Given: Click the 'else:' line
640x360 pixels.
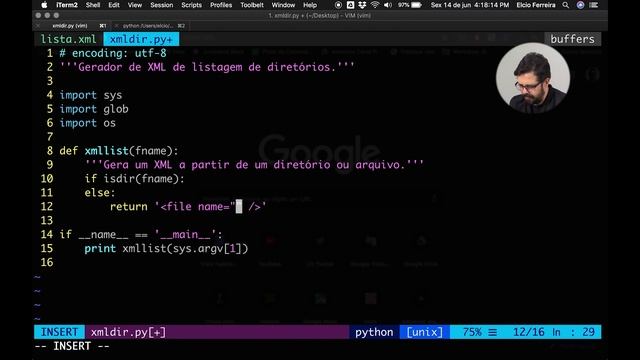Looking at the screenshot, I should [100, 193].
